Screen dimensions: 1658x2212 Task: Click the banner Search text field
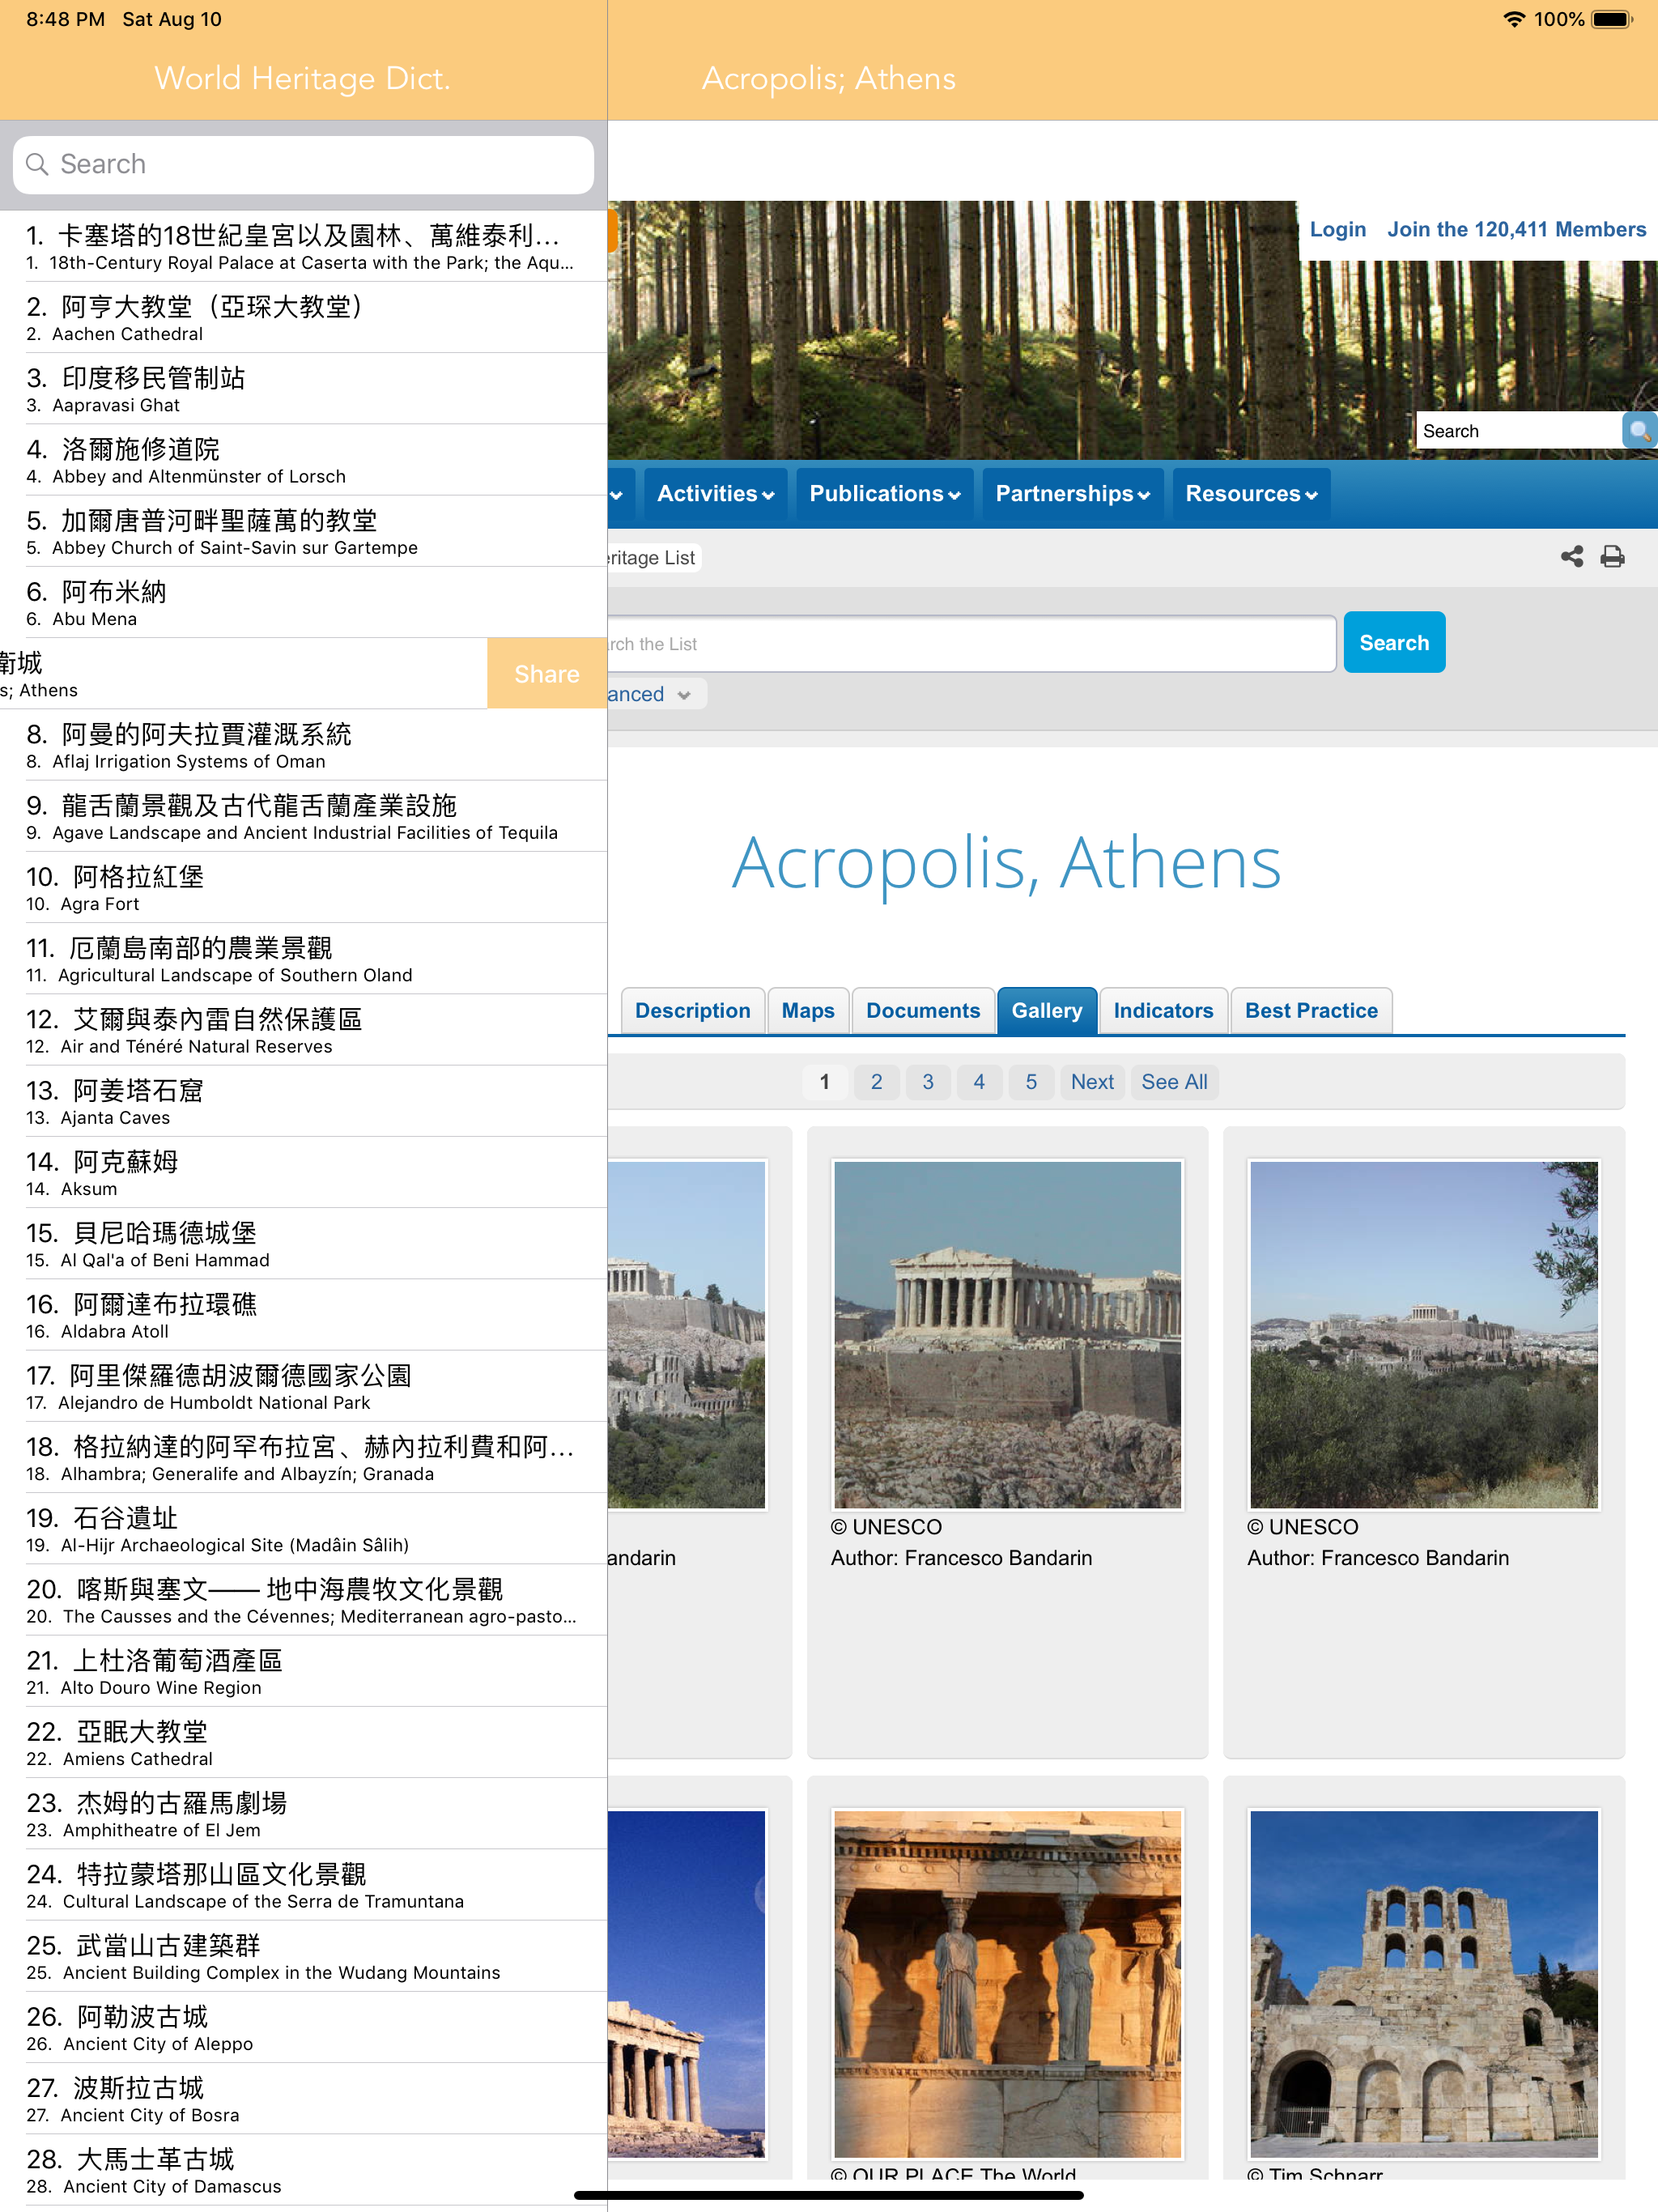click(x=1519, y=431)
